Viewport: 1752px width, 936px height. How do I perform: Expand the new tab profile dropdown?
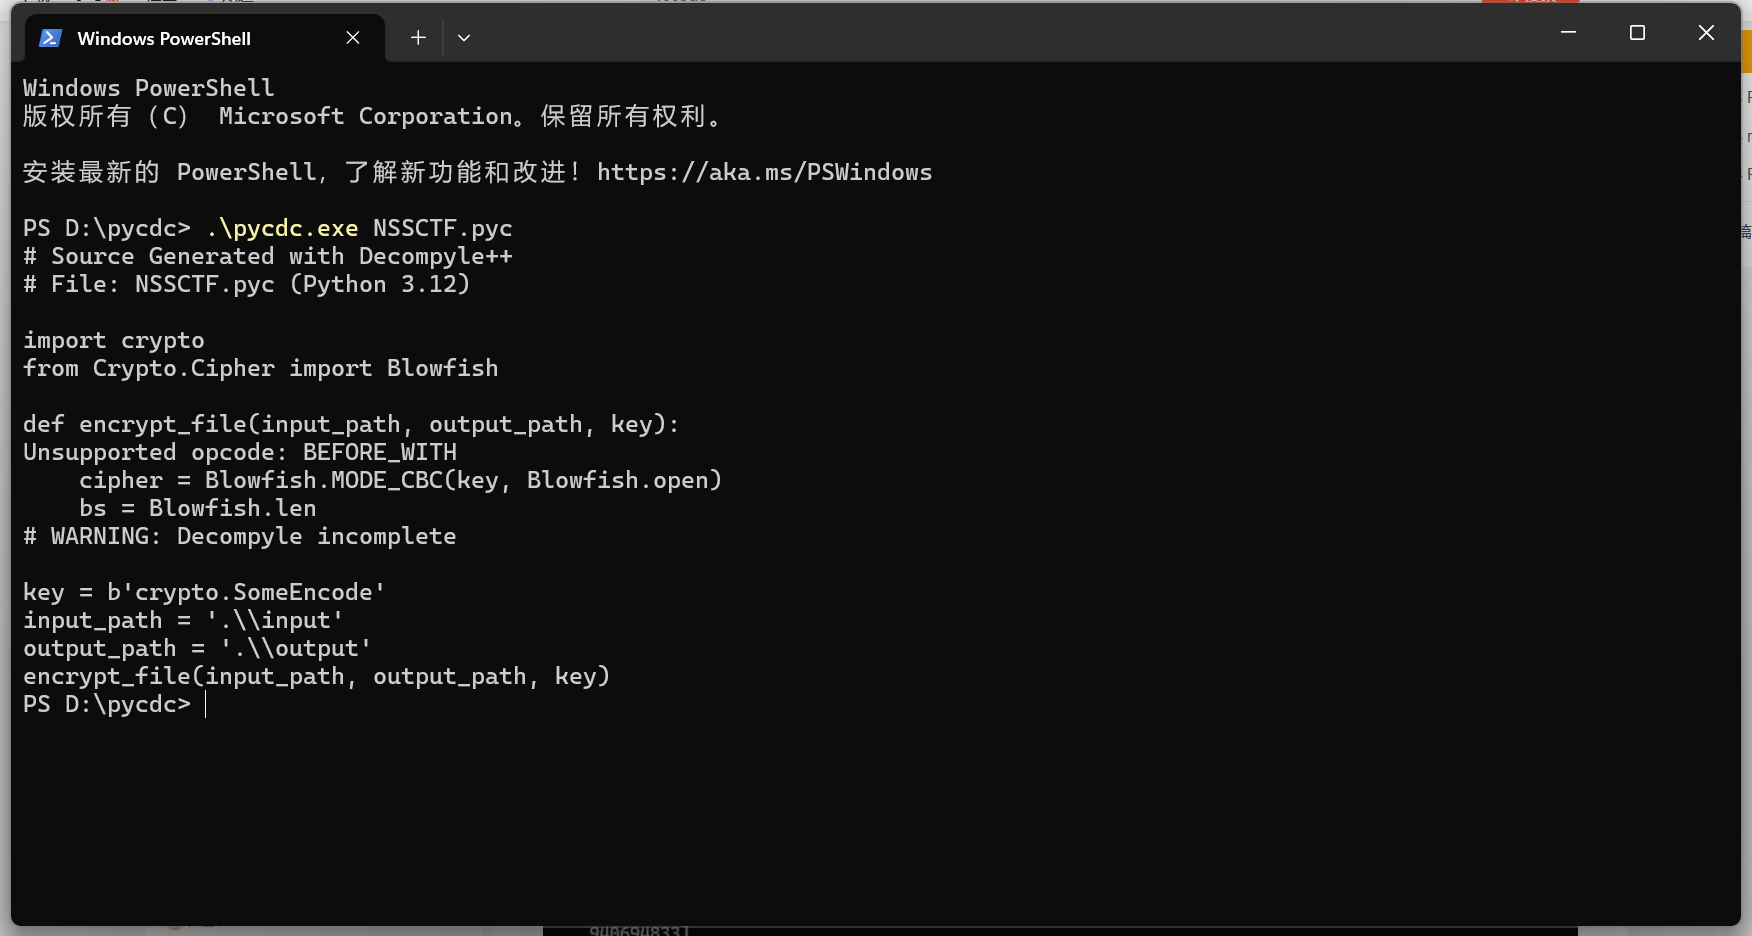[464, 38]
